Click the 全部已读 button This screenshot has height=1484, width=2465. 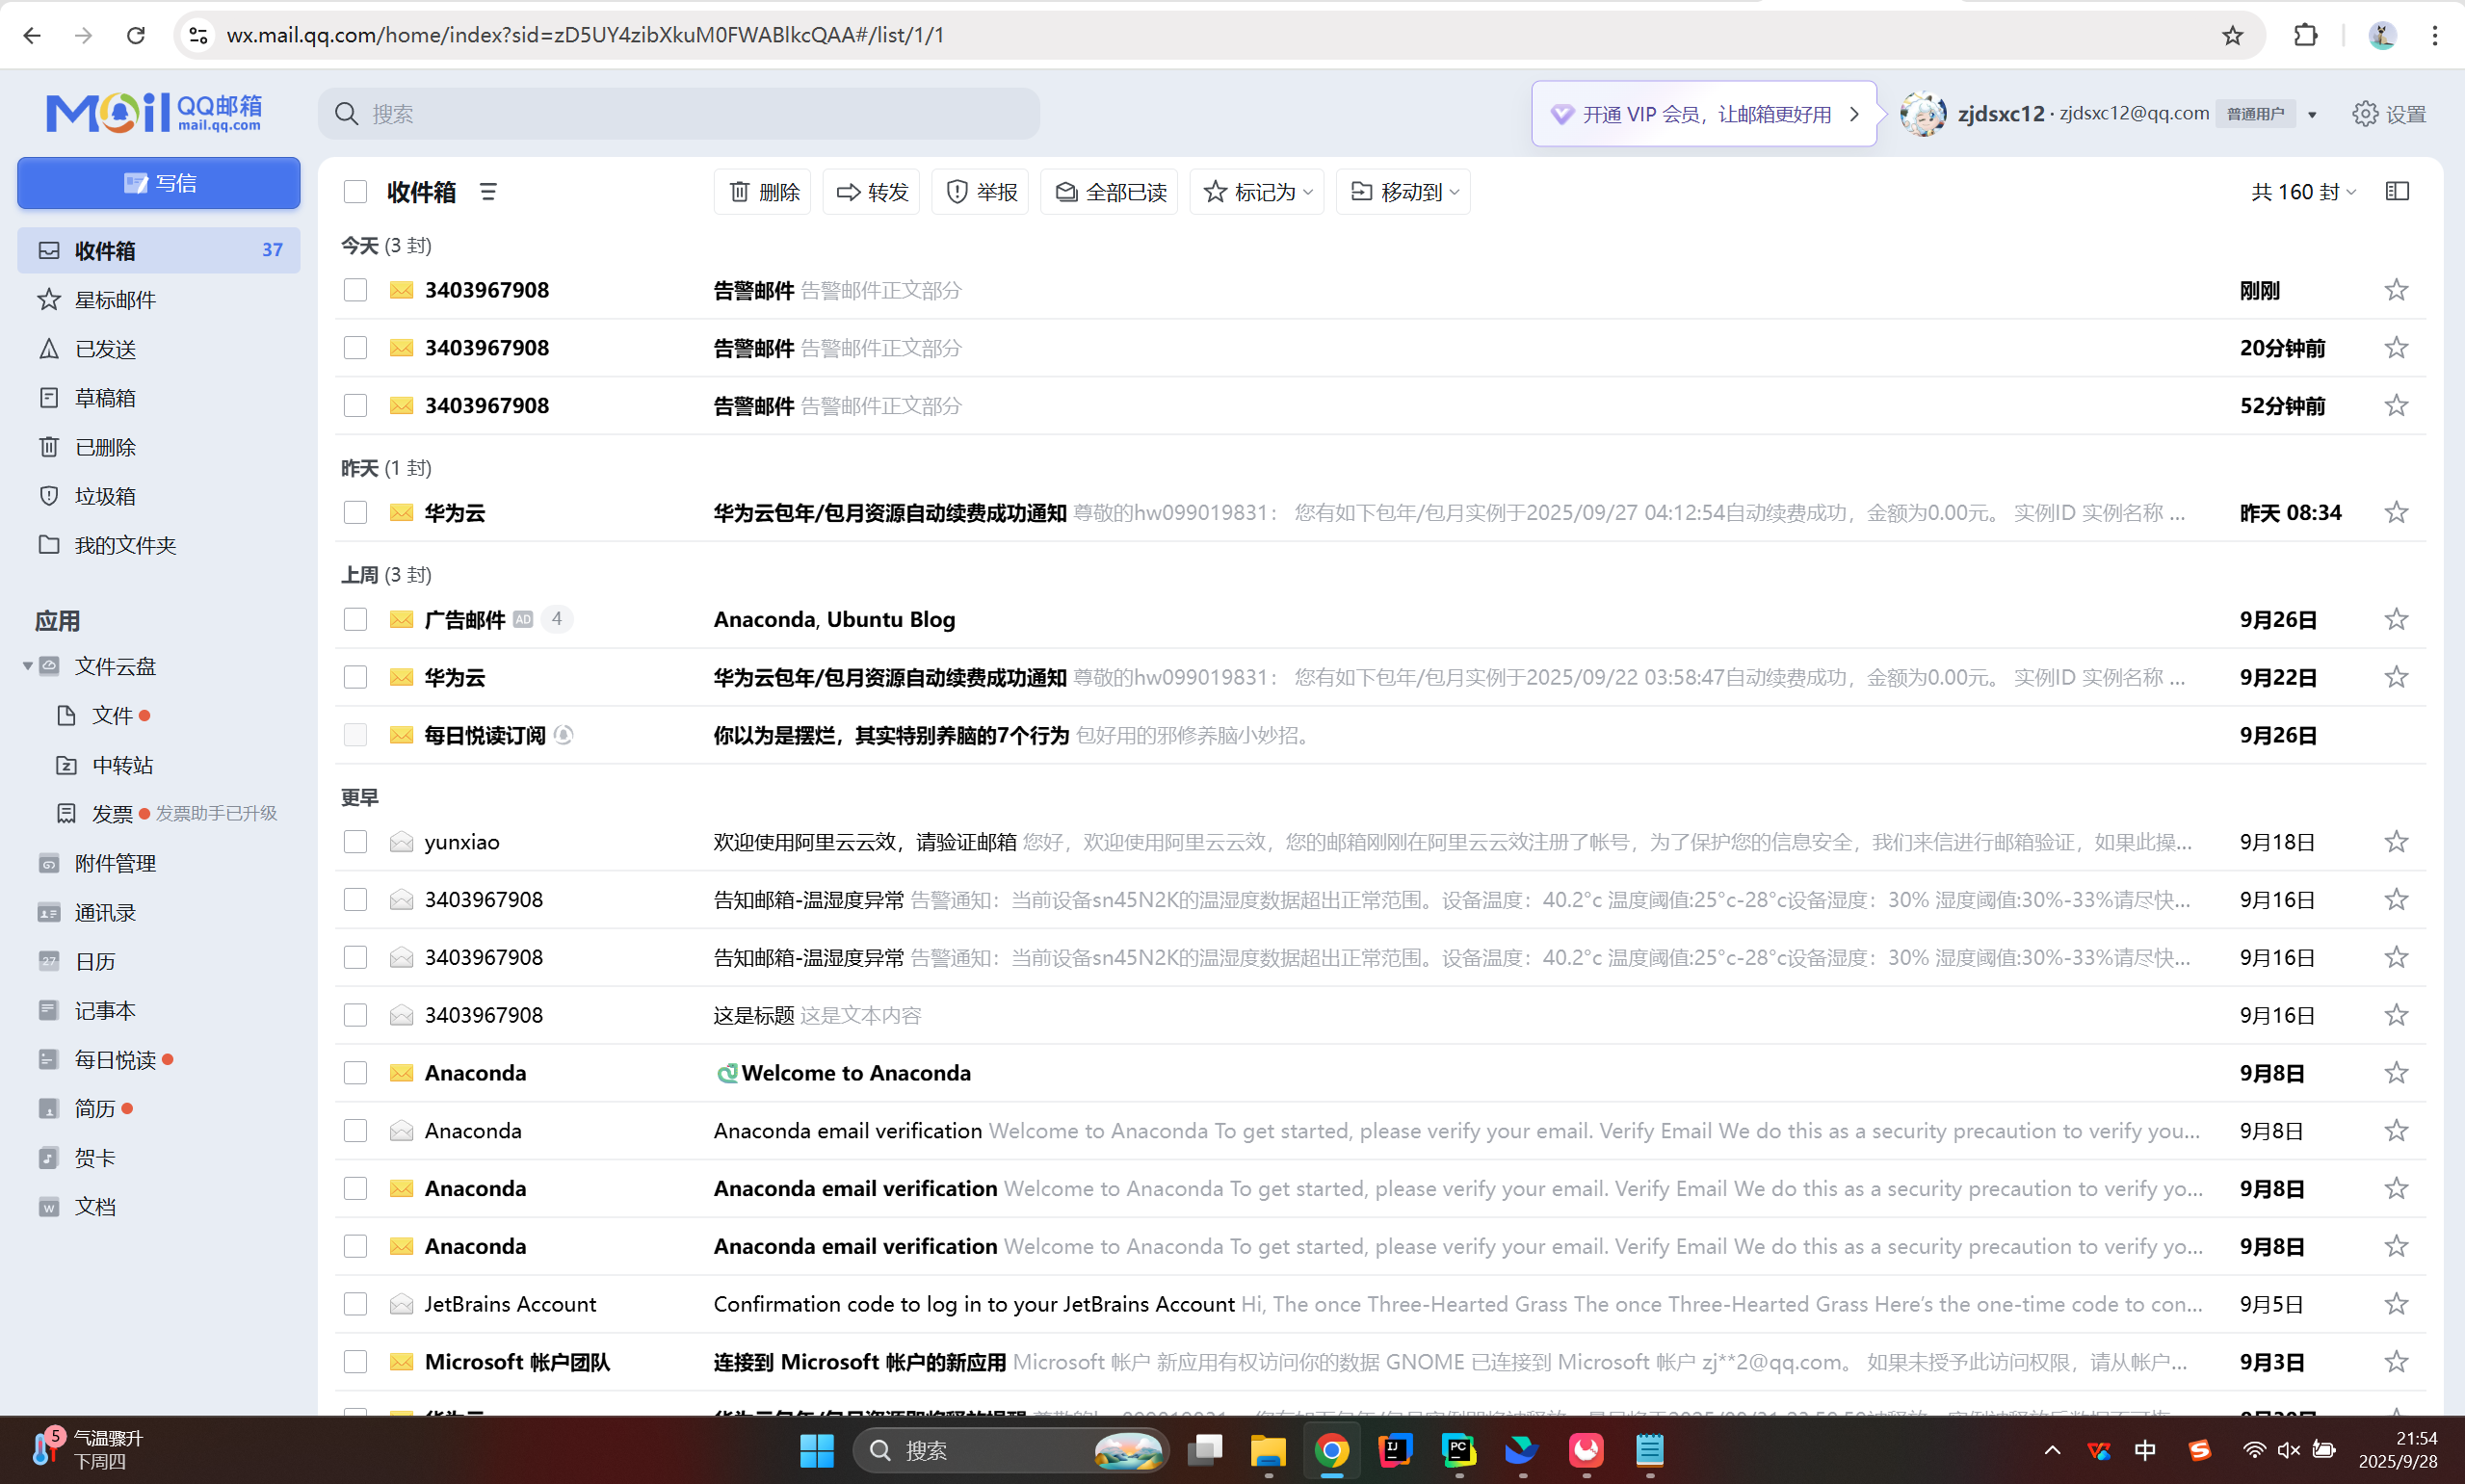(1109, 192)
